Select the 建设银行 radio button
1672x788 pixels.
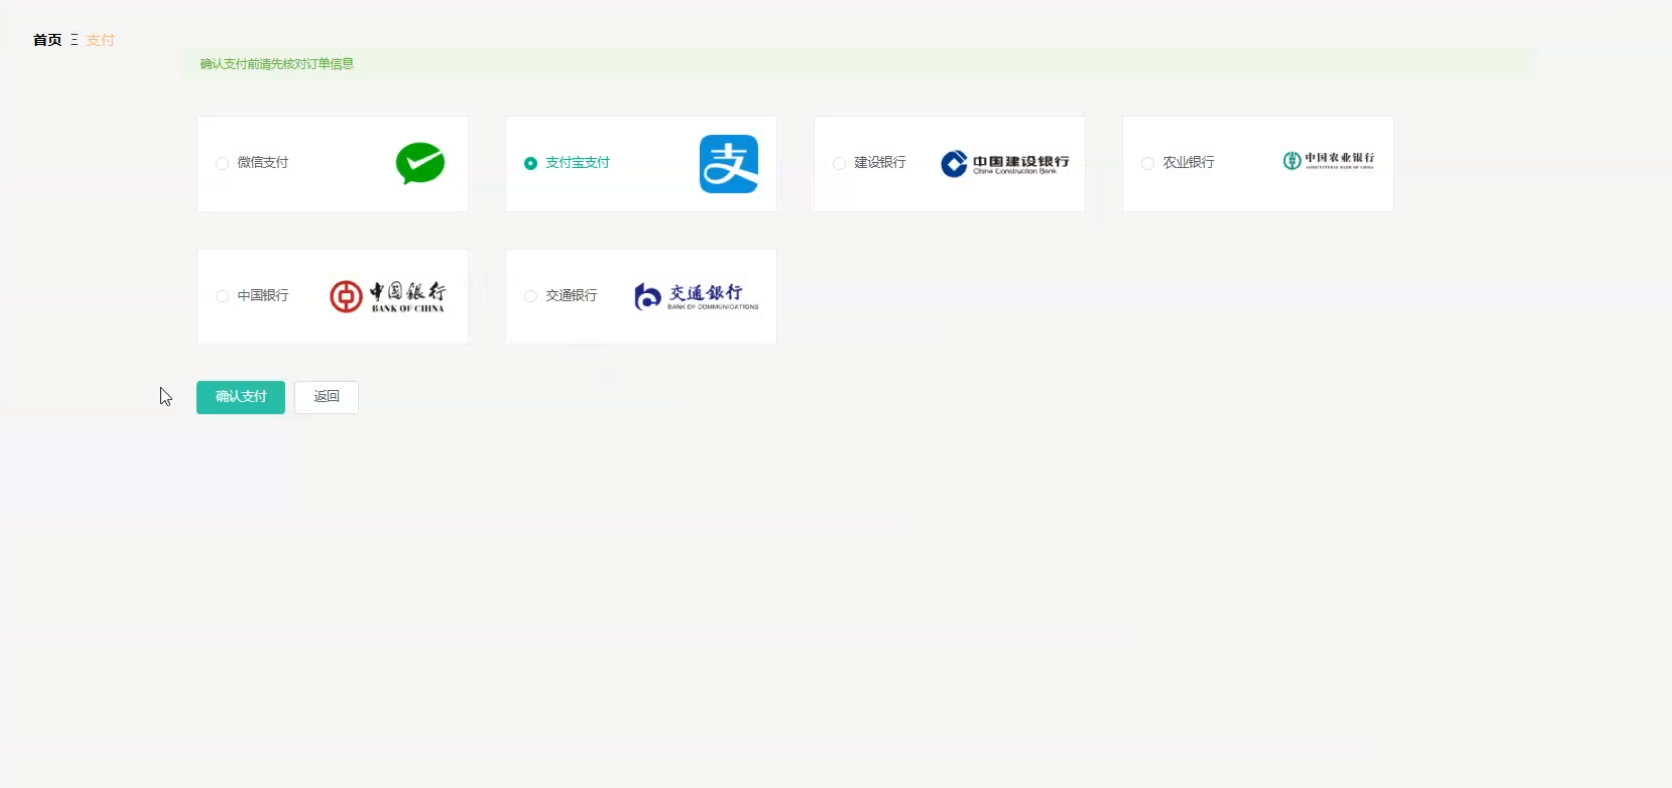[839, 163]
